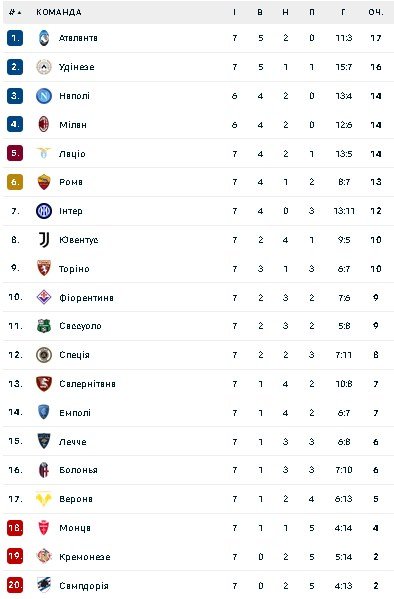Open the Кремонезе team page
The height and width of the screenshot is (599, 394).
coord(85,557)
